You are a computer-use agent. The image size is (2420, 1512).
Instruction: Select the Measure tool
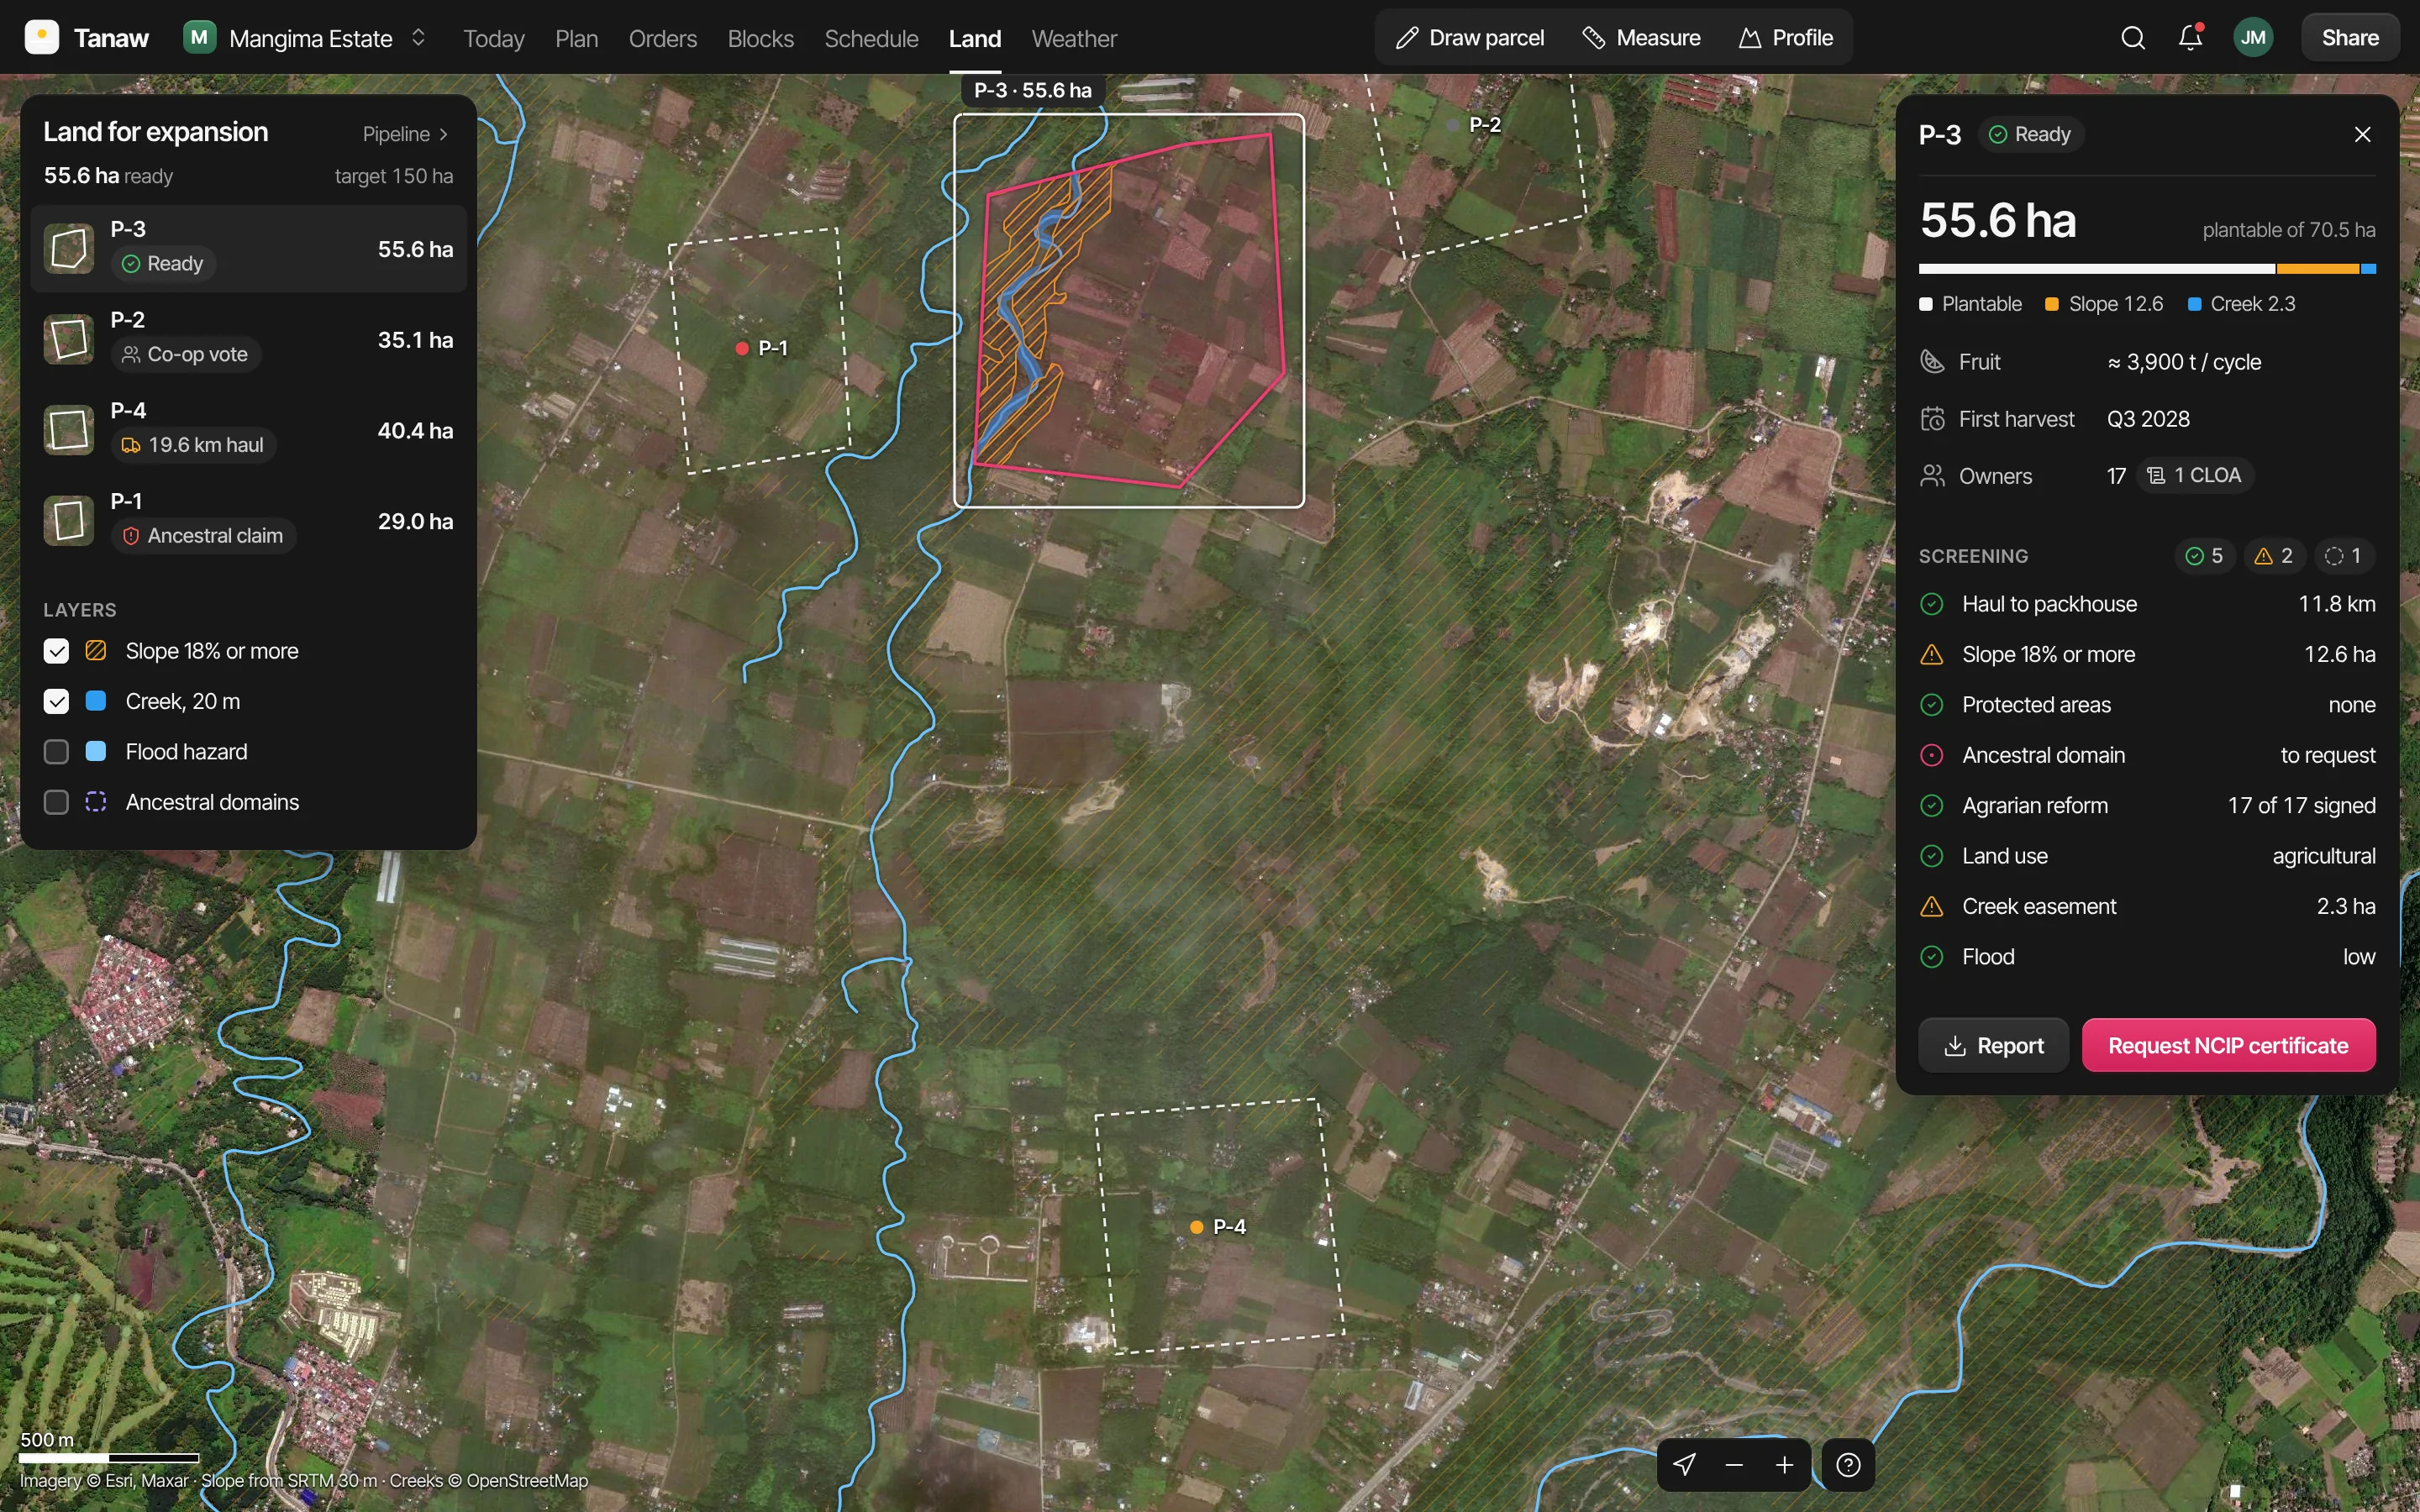click(1641, 38)
